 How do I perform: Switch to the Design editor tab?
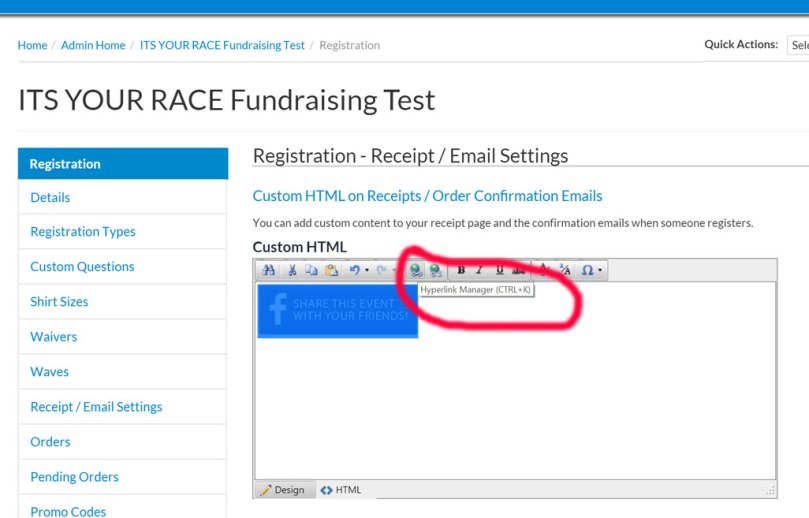point(283,490)
